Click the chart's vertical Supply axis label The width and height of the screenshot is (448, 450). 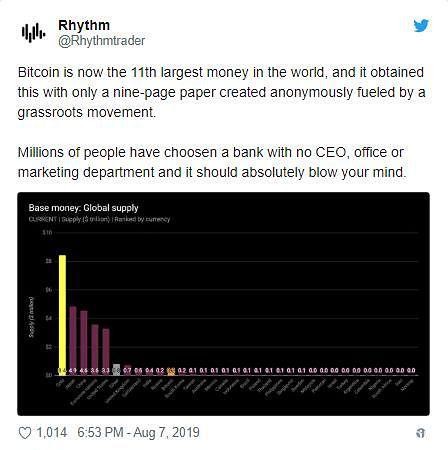31,317
